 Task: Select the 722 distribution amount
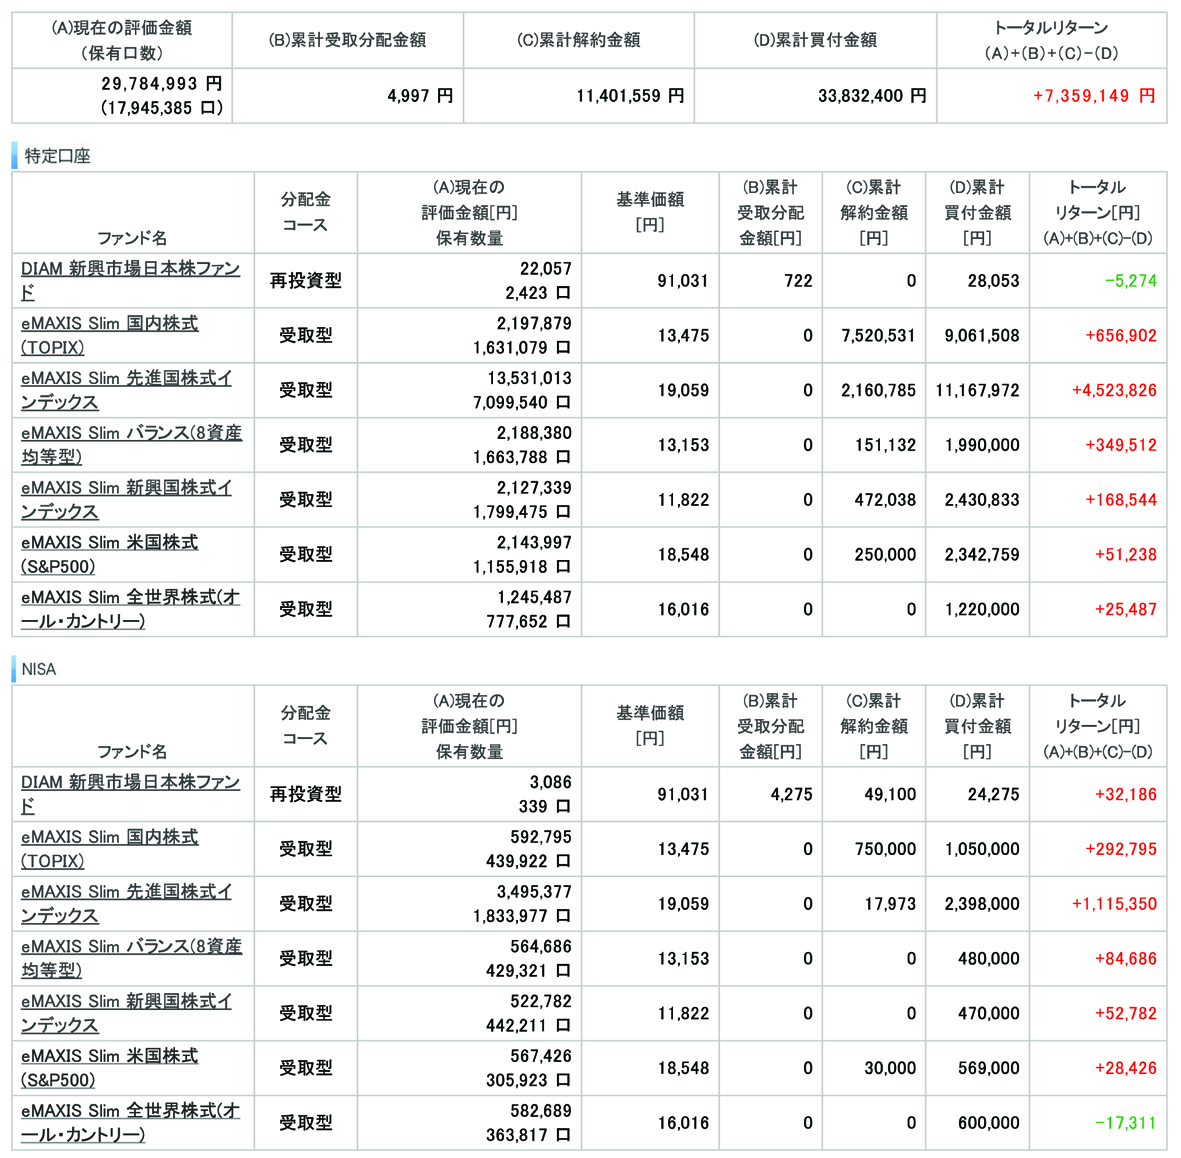[x=798, y=281]
